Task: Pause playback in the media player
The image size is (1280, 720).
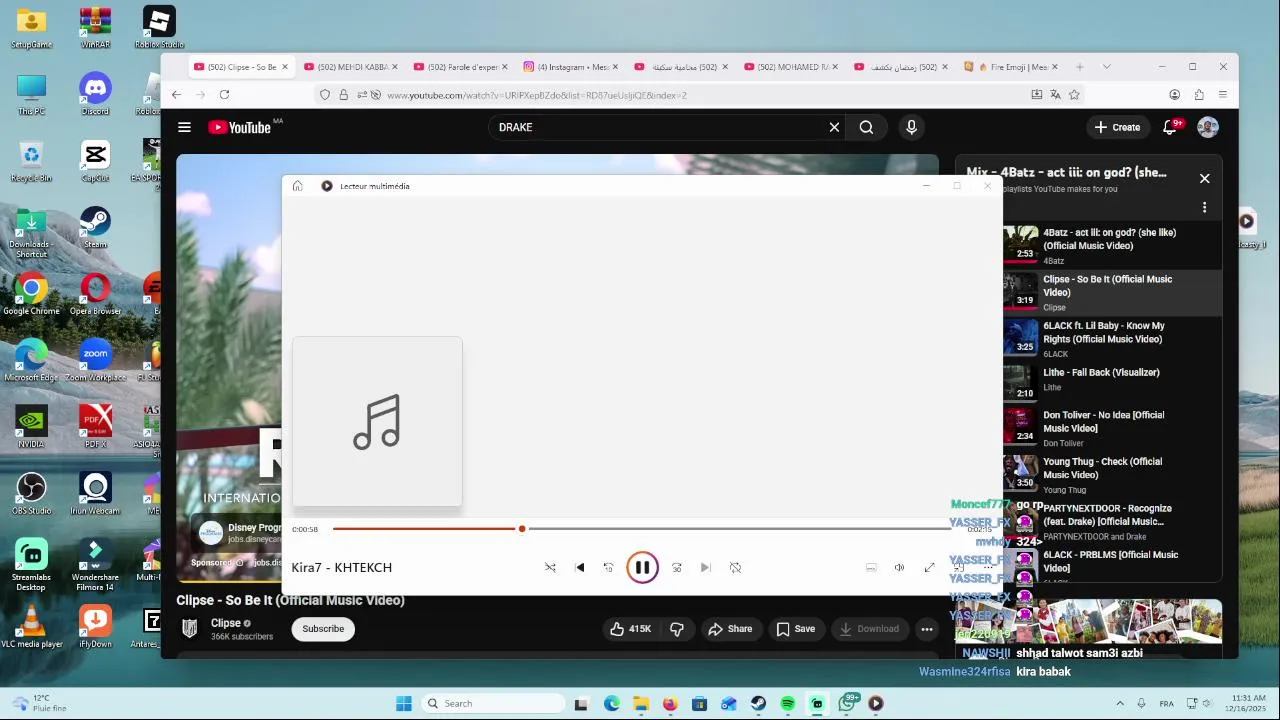Action: coord(642,567)
